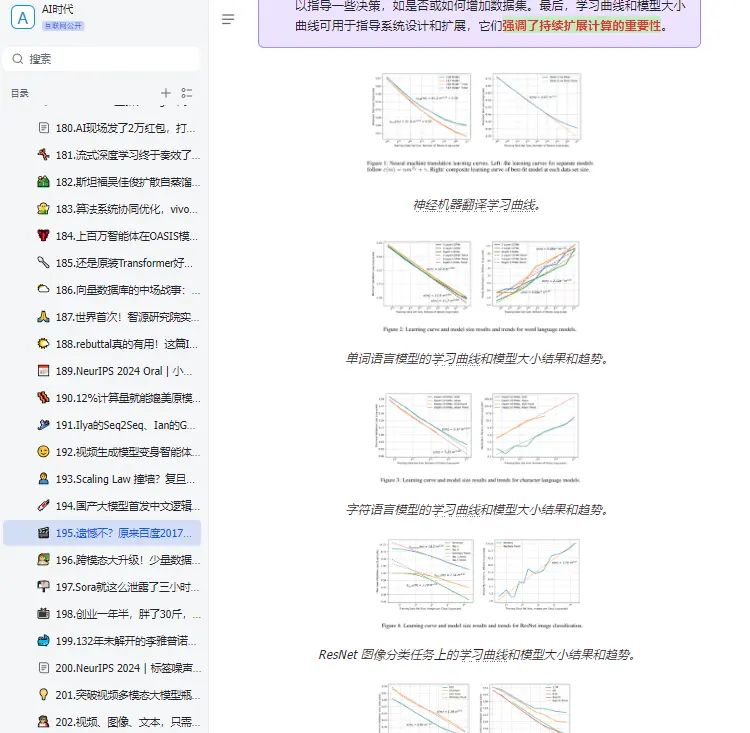Click the emoji icon of item 184
The height and width of the screenshot is (733, 750).
[43, 236]
